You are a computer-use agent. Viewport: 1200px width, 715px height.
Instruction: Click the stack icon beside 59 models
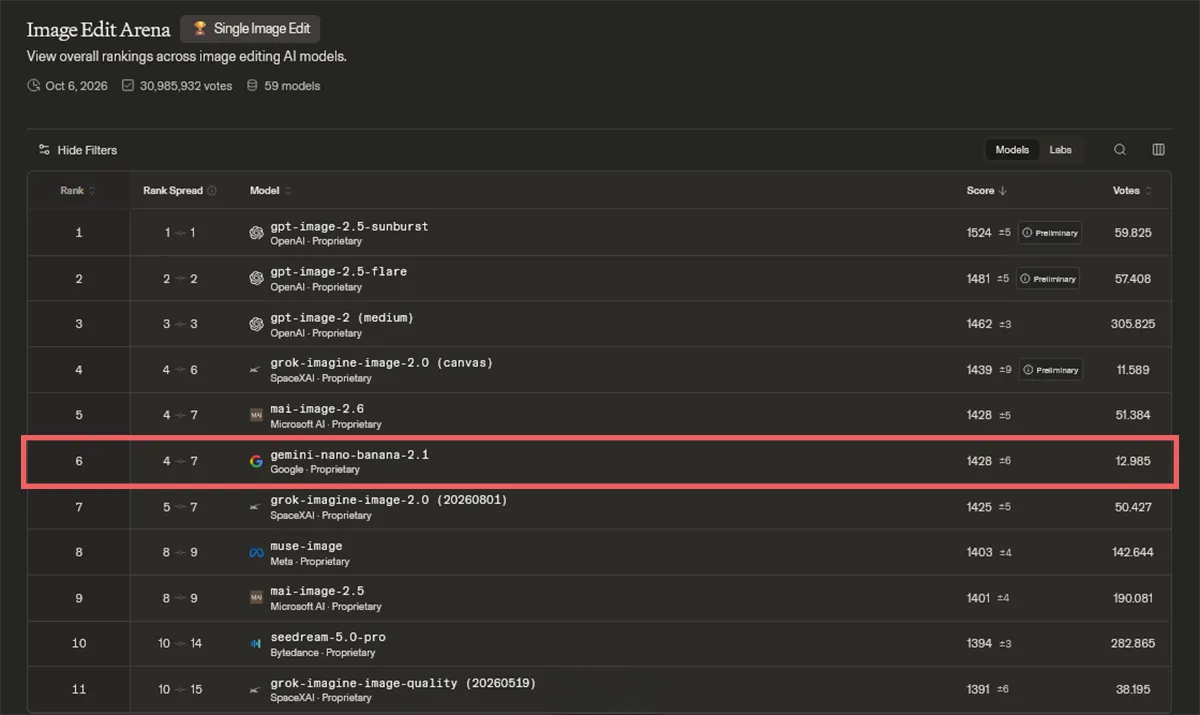(x=252, y=86)
